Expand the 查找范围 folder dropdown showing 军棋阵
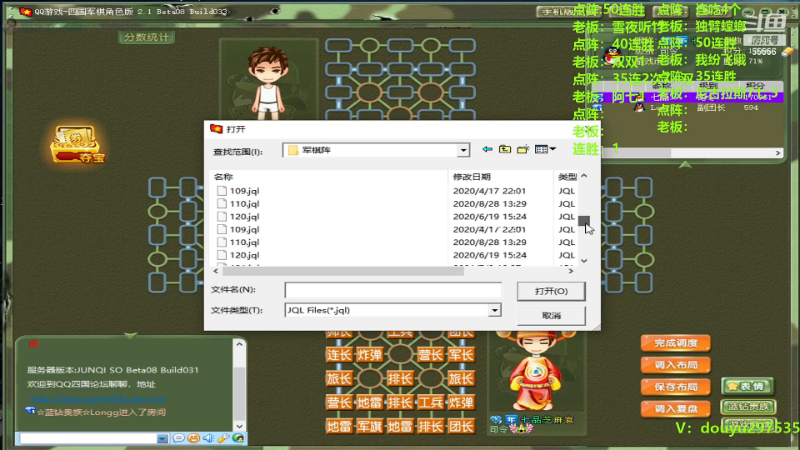This screenshot has width=800, height=450. click(x=463, y=150)
